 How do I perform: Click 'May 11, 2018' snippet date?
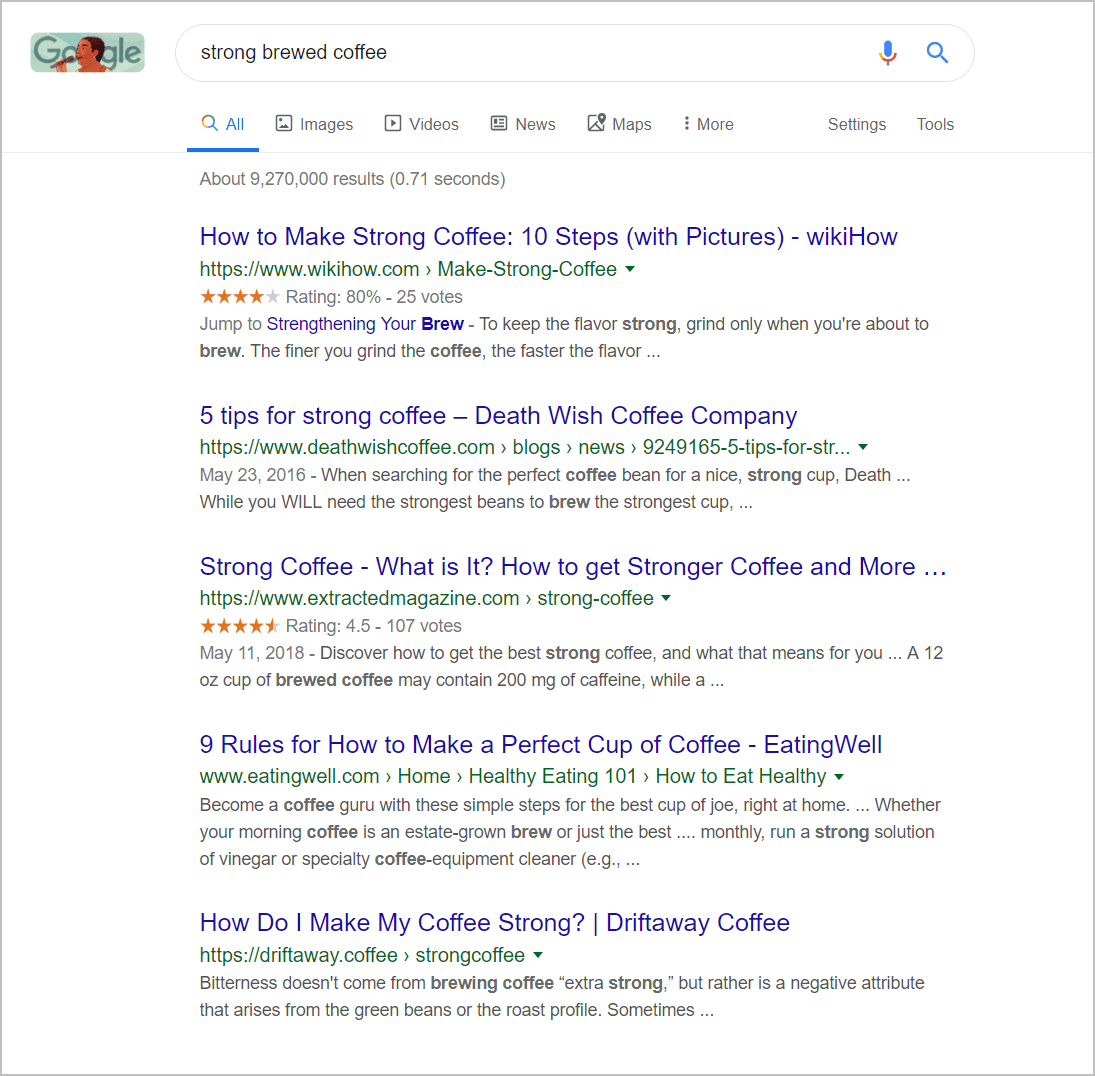(x=251, y=653)
